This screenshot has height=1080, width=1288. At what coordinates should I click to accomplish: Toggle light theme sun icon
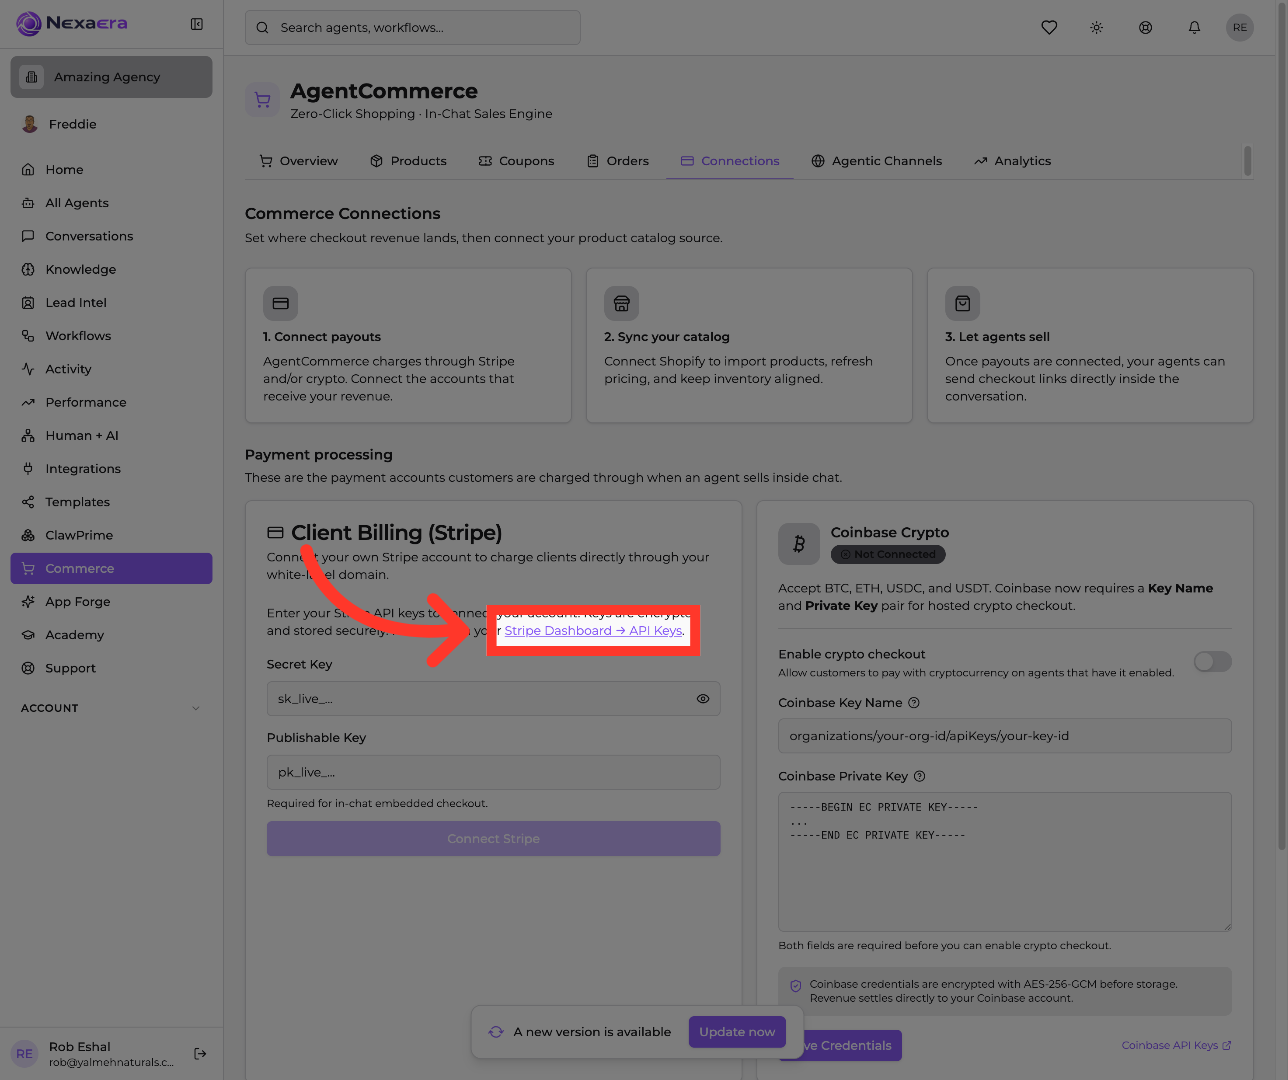point(1097,28)
